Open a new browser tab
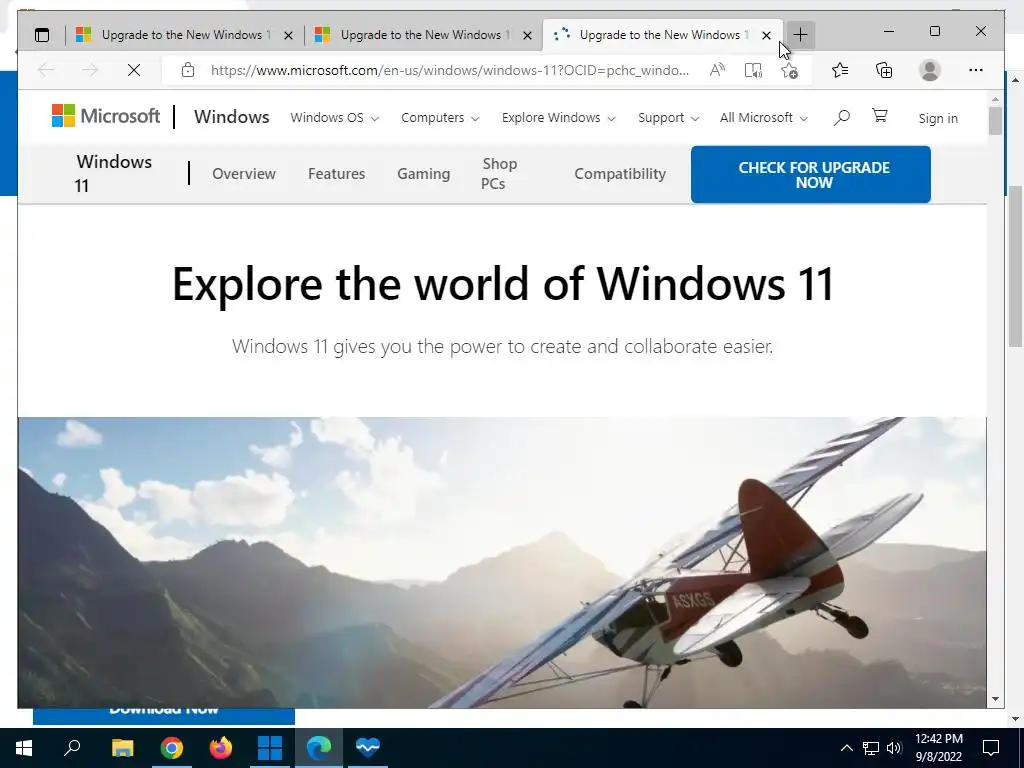1024x768 pixels. coord(801,35)
